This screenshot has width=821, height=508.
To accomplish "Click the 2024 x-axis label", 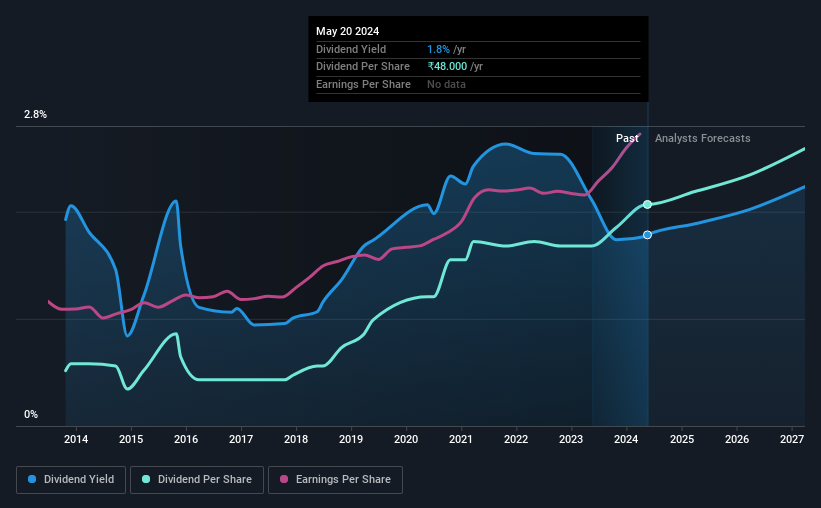I will tap(626, 439).
